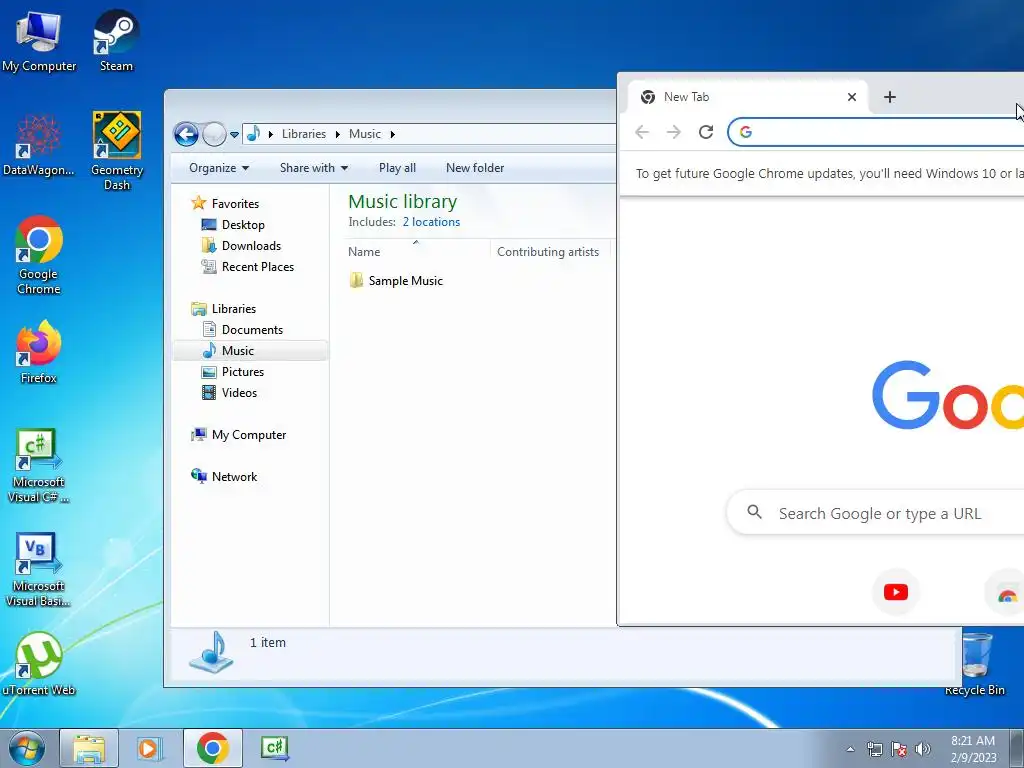1024x768 pixels.
Task: Click the Windows Start orb
Action: (27, 748)
